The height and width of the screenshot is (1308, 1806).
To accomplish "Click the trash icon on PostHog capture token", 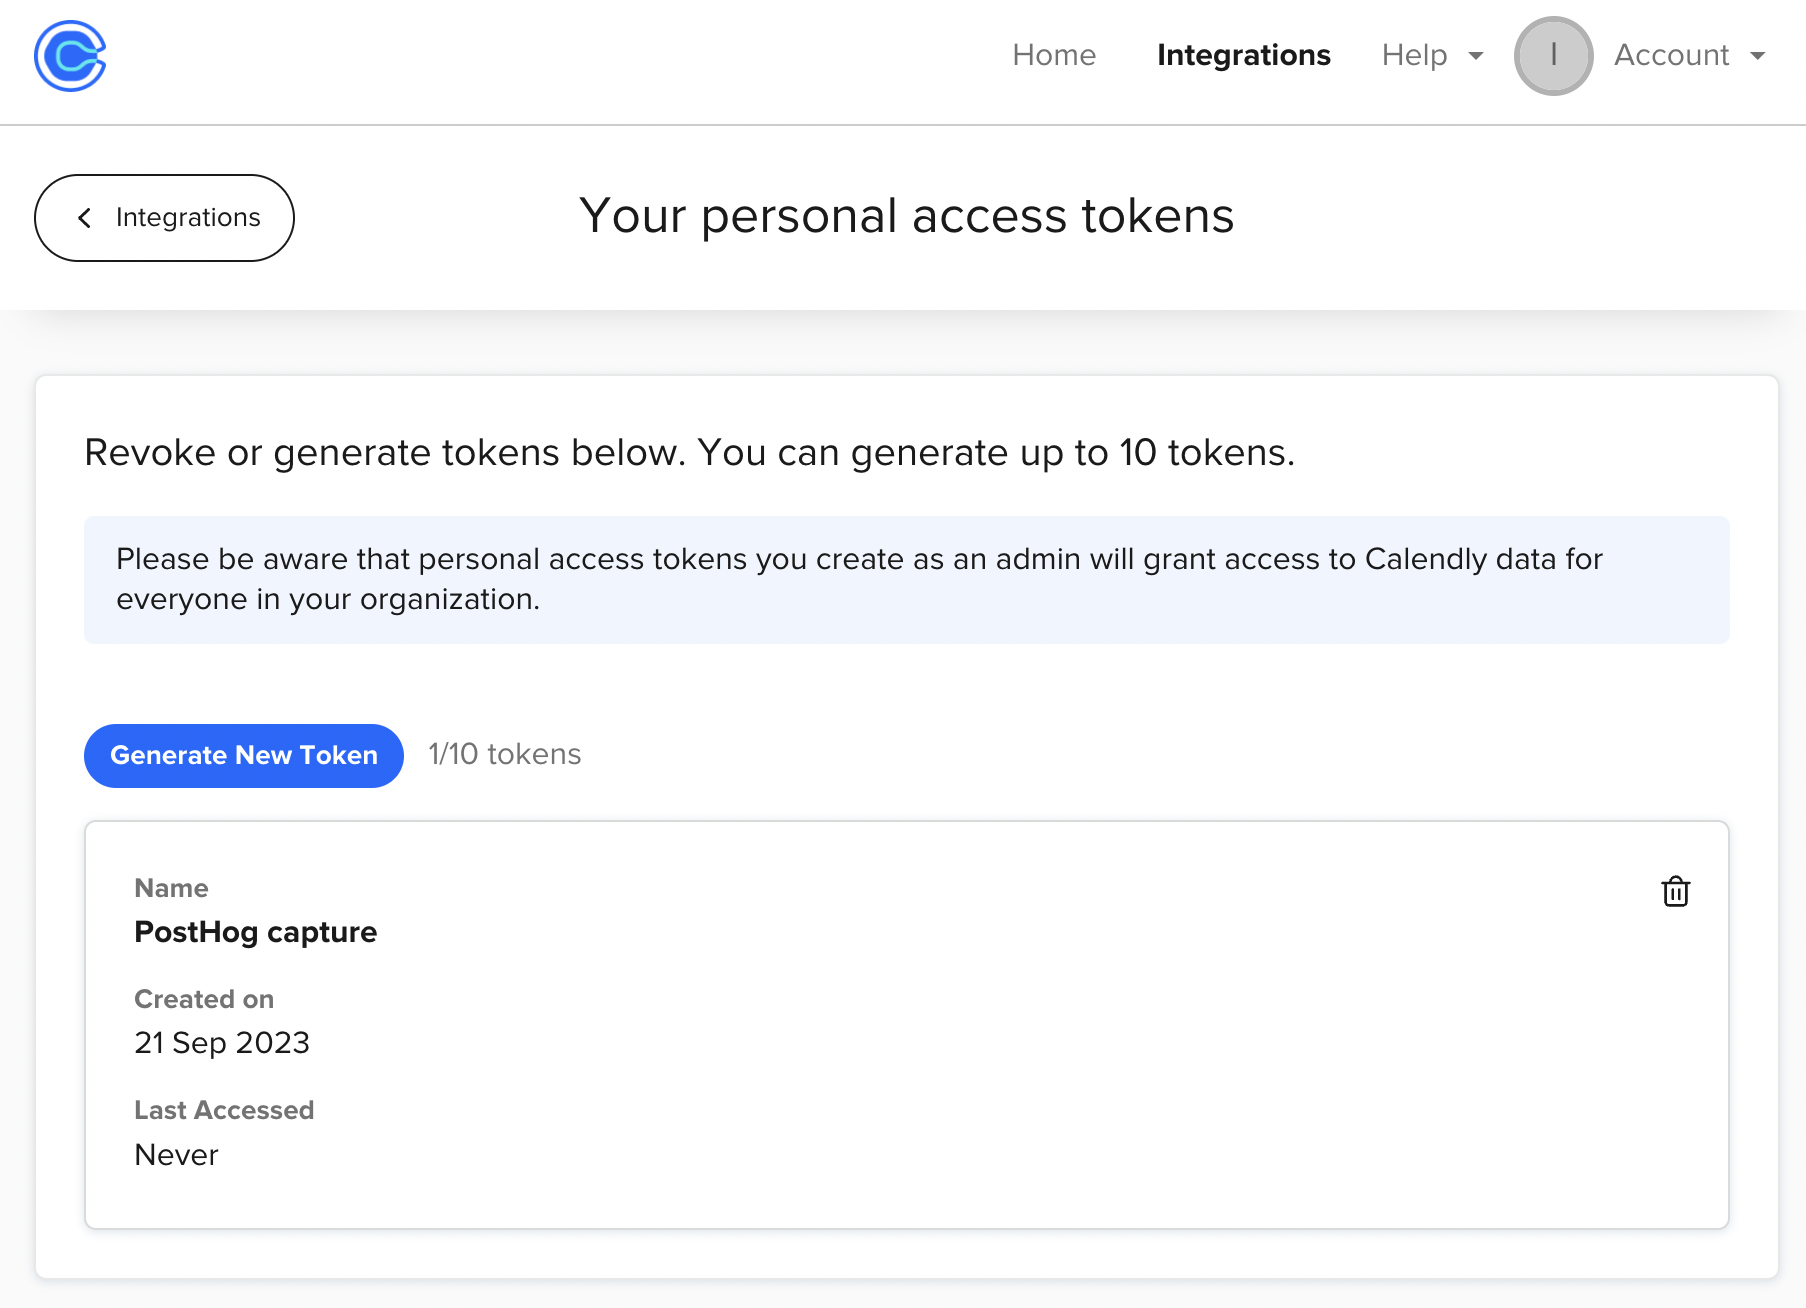I will coord(1675,892).
